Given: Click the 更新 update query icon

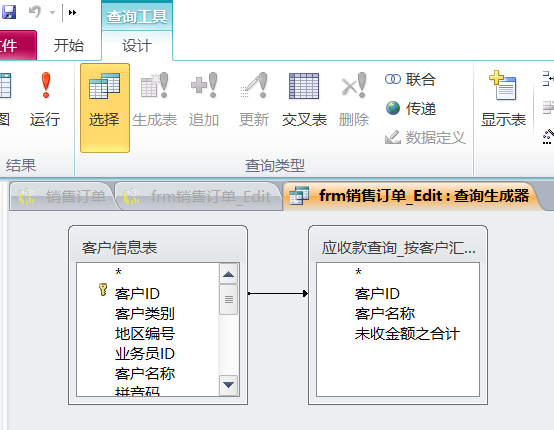Looking at the screenshot, I should [254, 86].
